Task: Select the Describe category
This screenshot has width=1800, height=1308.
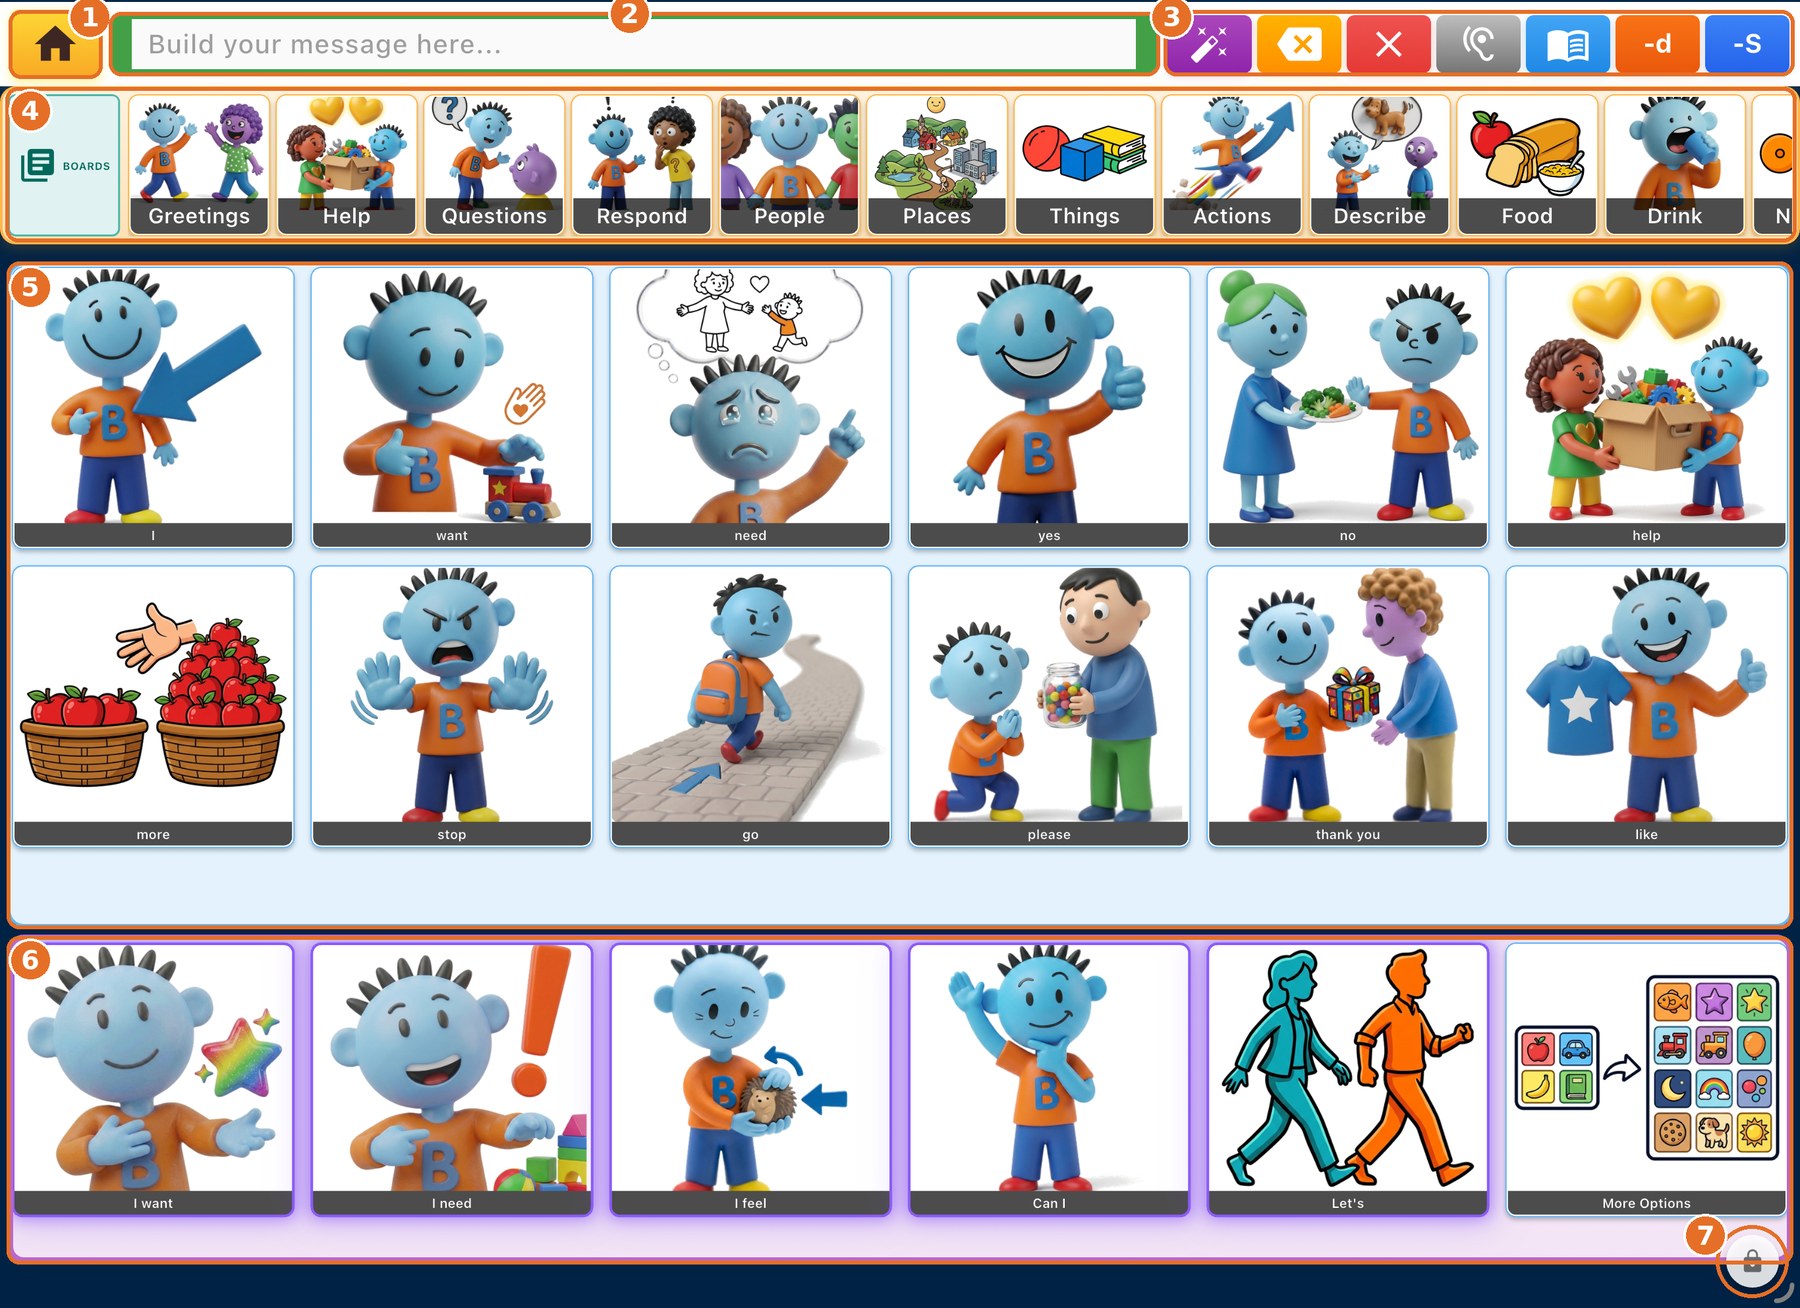Action: pyautogui.click(x=1379, y=165)
